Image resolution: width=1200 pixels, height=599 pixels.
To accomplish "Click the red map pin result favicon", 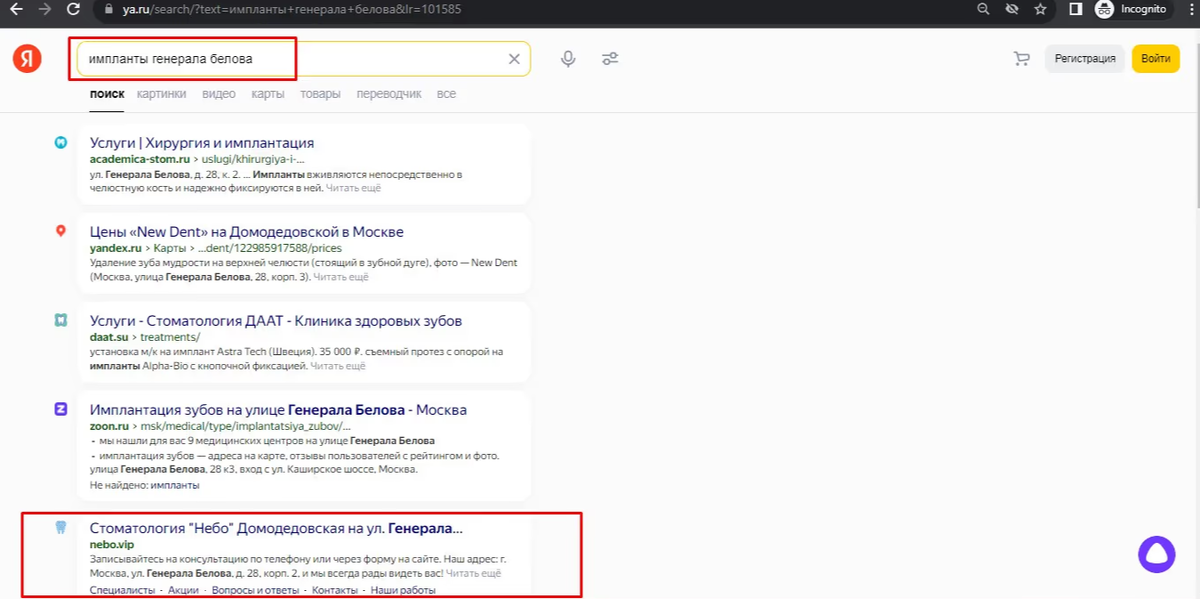I will coord(61,231).
